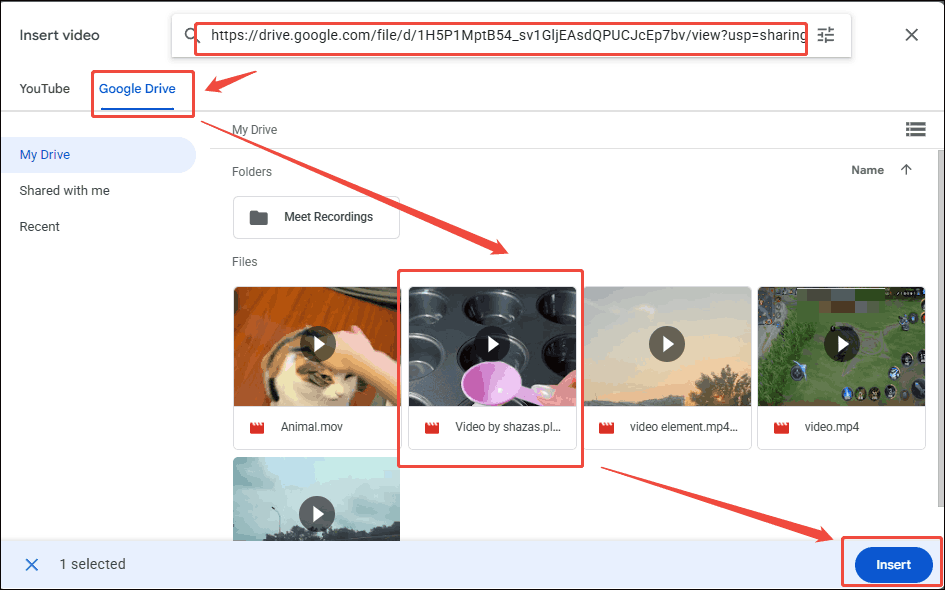The height and width of the screenshot is (590, 945).
Task: Click the Insert video dialog title
Action: [x=60, y=35]
